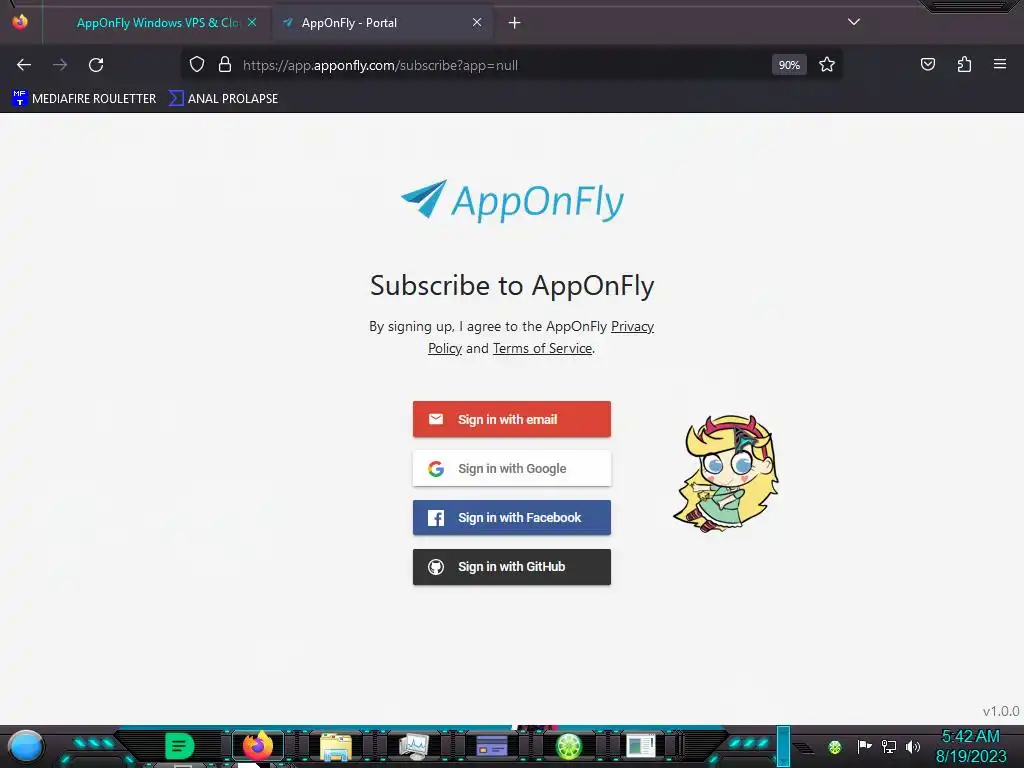Sign in with Google
The height and width of the screenshot is (768, 1024).
click(511, 468)
